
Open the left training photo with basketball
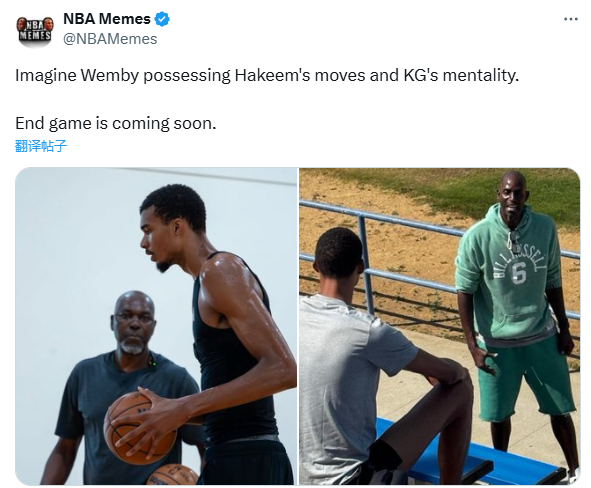(x=156, y=326)
